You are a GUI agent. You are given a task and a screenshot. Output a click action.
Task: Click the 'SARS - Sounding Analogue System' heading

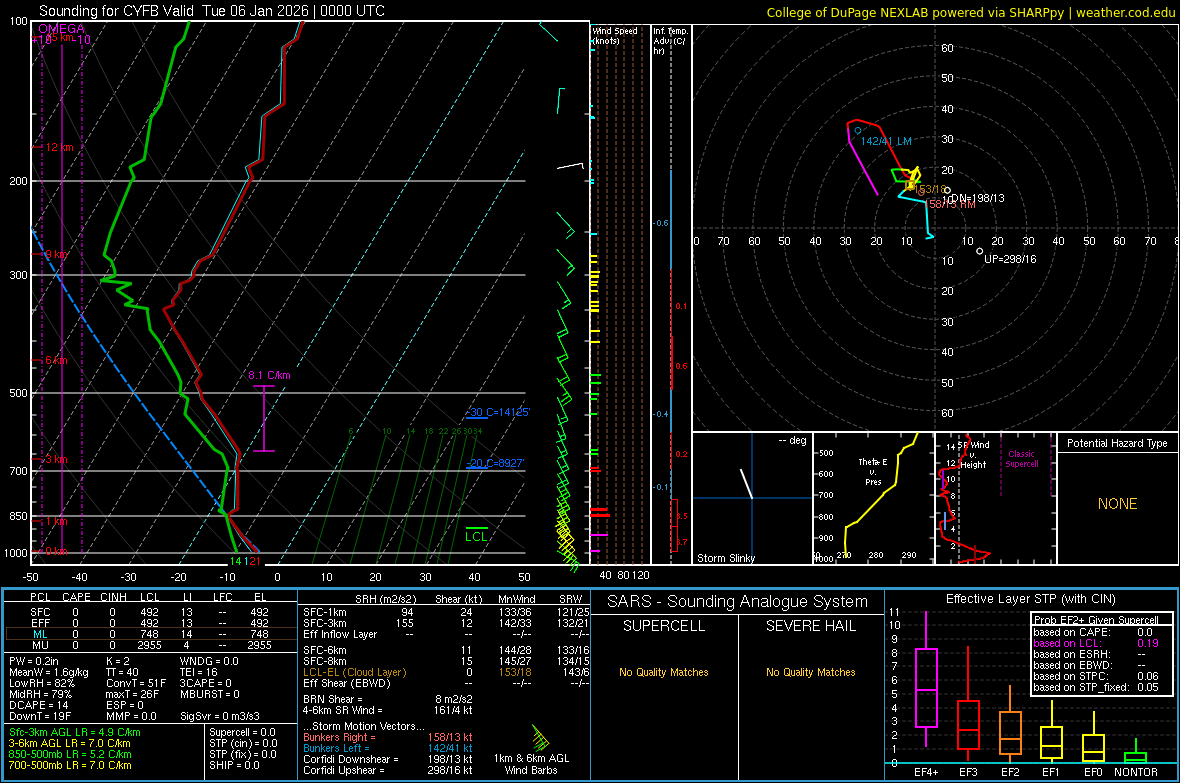(x=737, y=602)
